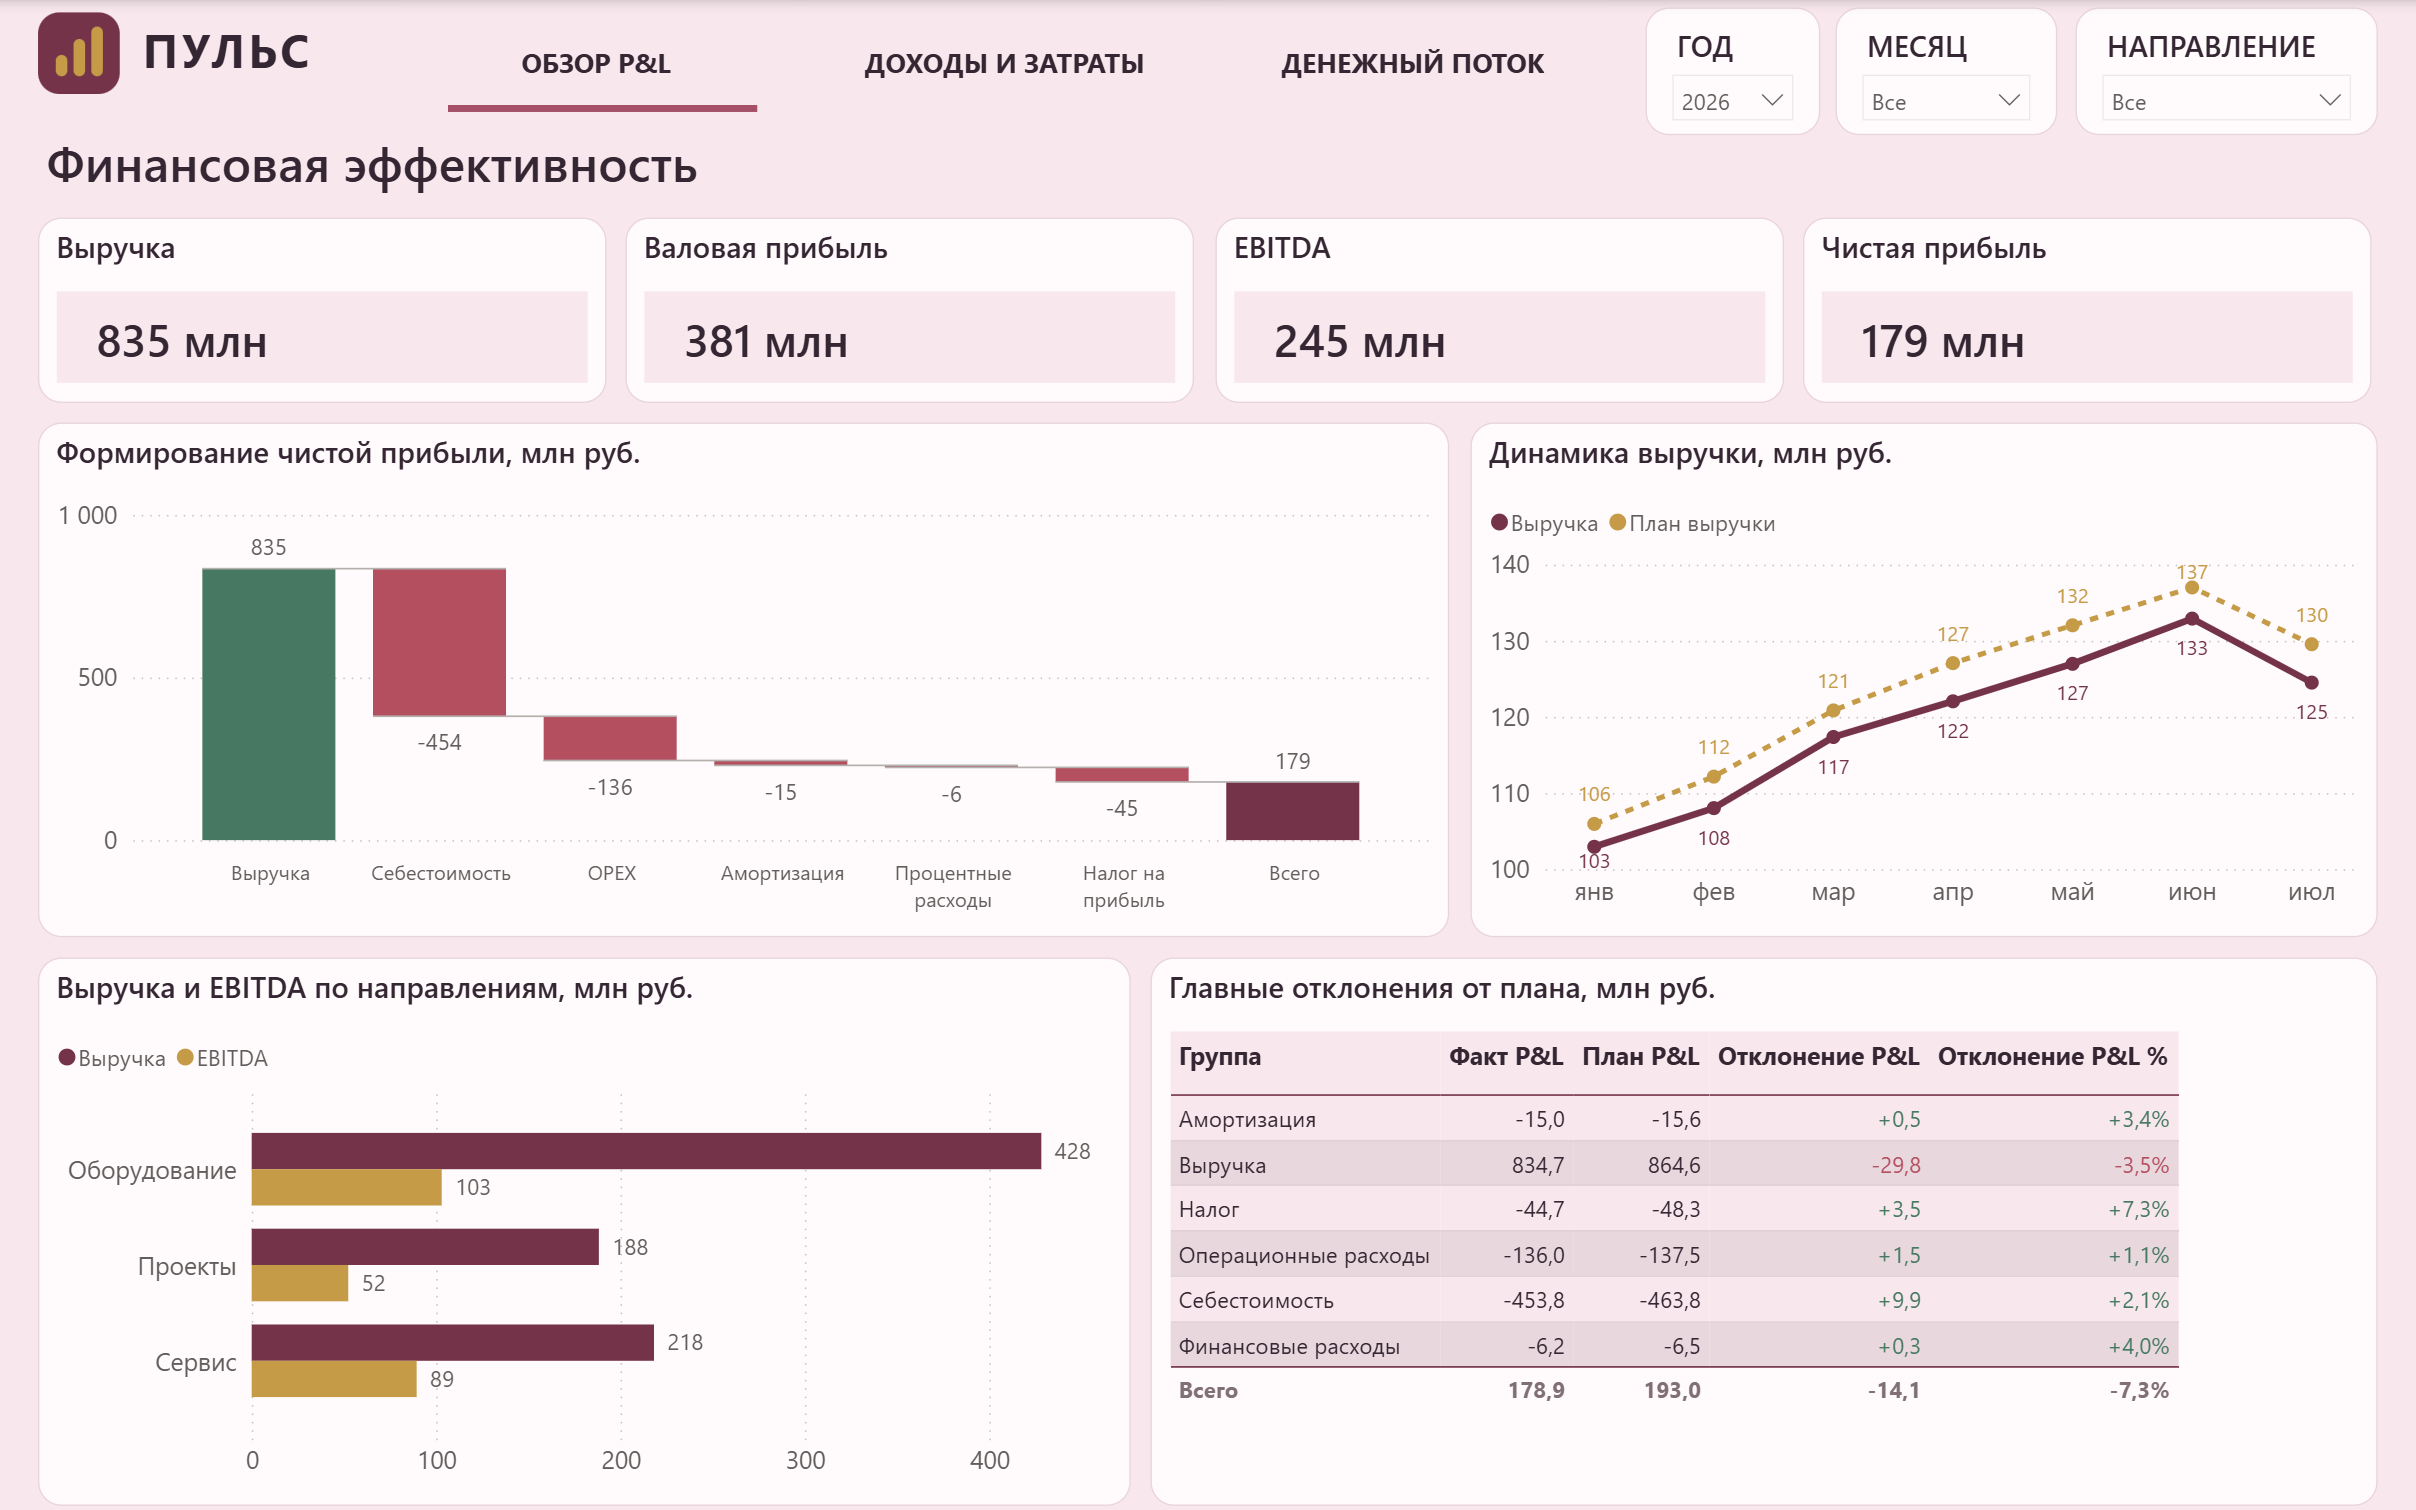Click the Операционные расходы row label
The height and width of the screenshot is (1510, 2416).
[1304, 1256]
